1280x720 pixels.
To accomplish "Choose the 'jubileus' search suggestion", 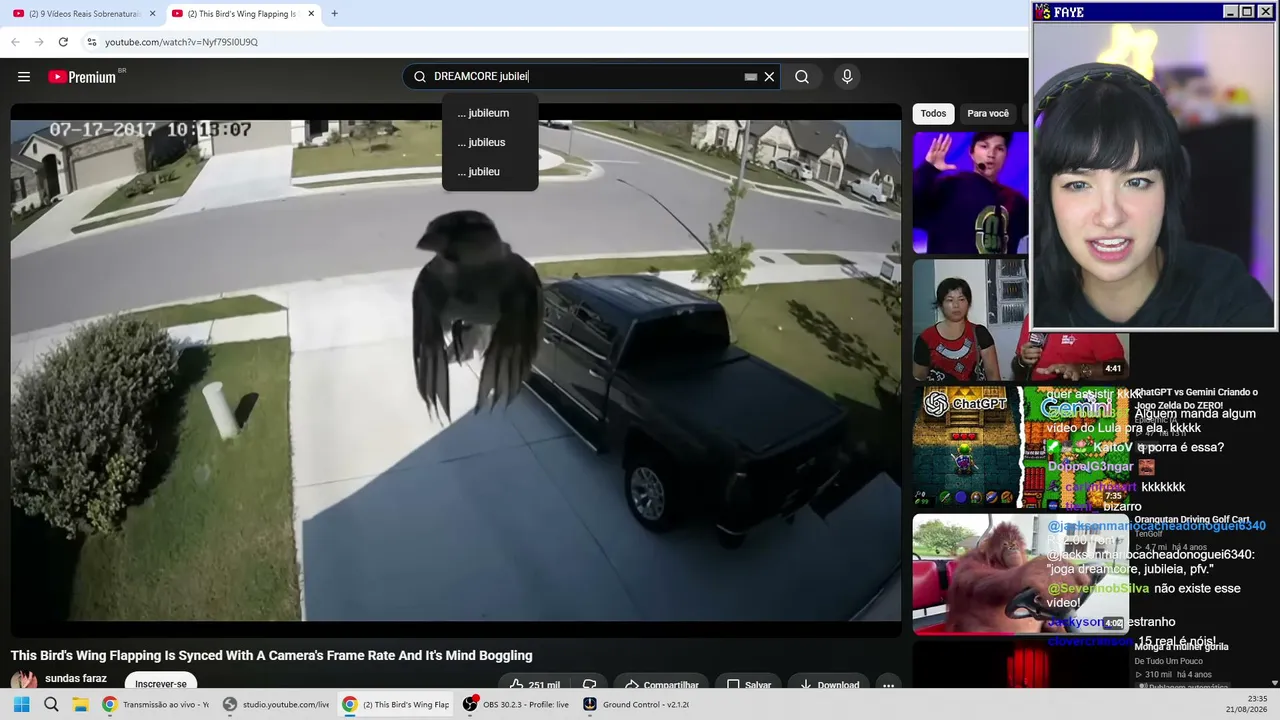I will pyautogui.click(x=490, y=142).
